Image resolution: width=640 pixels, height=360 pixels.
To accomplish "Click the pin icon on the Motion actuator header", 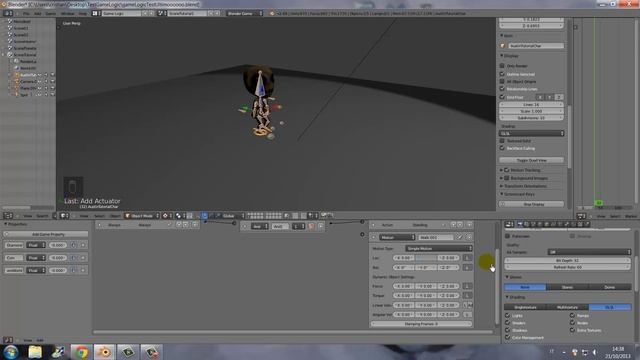I will click(x=460, y=237).
